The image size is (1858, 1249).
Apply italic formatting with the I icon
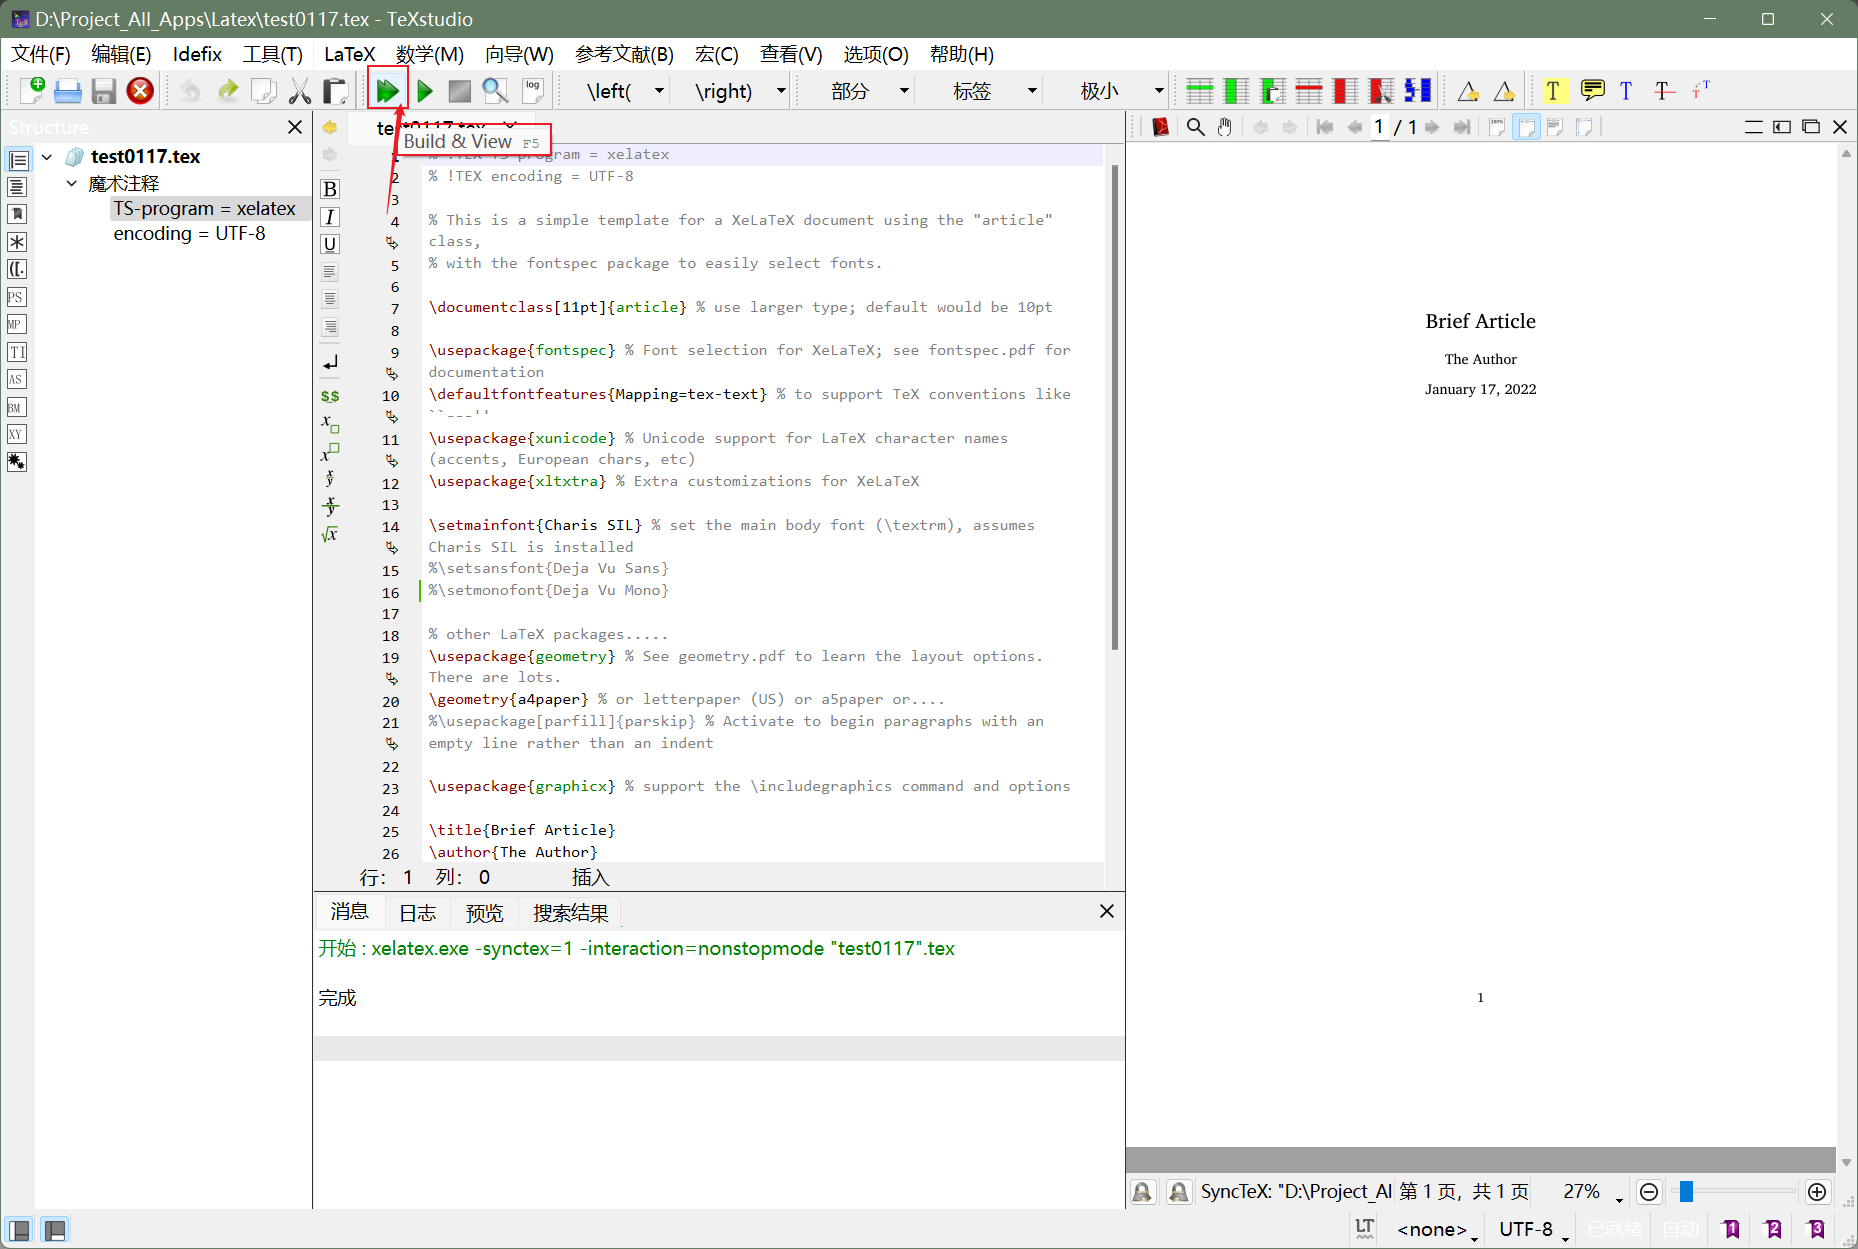point(329,216)
